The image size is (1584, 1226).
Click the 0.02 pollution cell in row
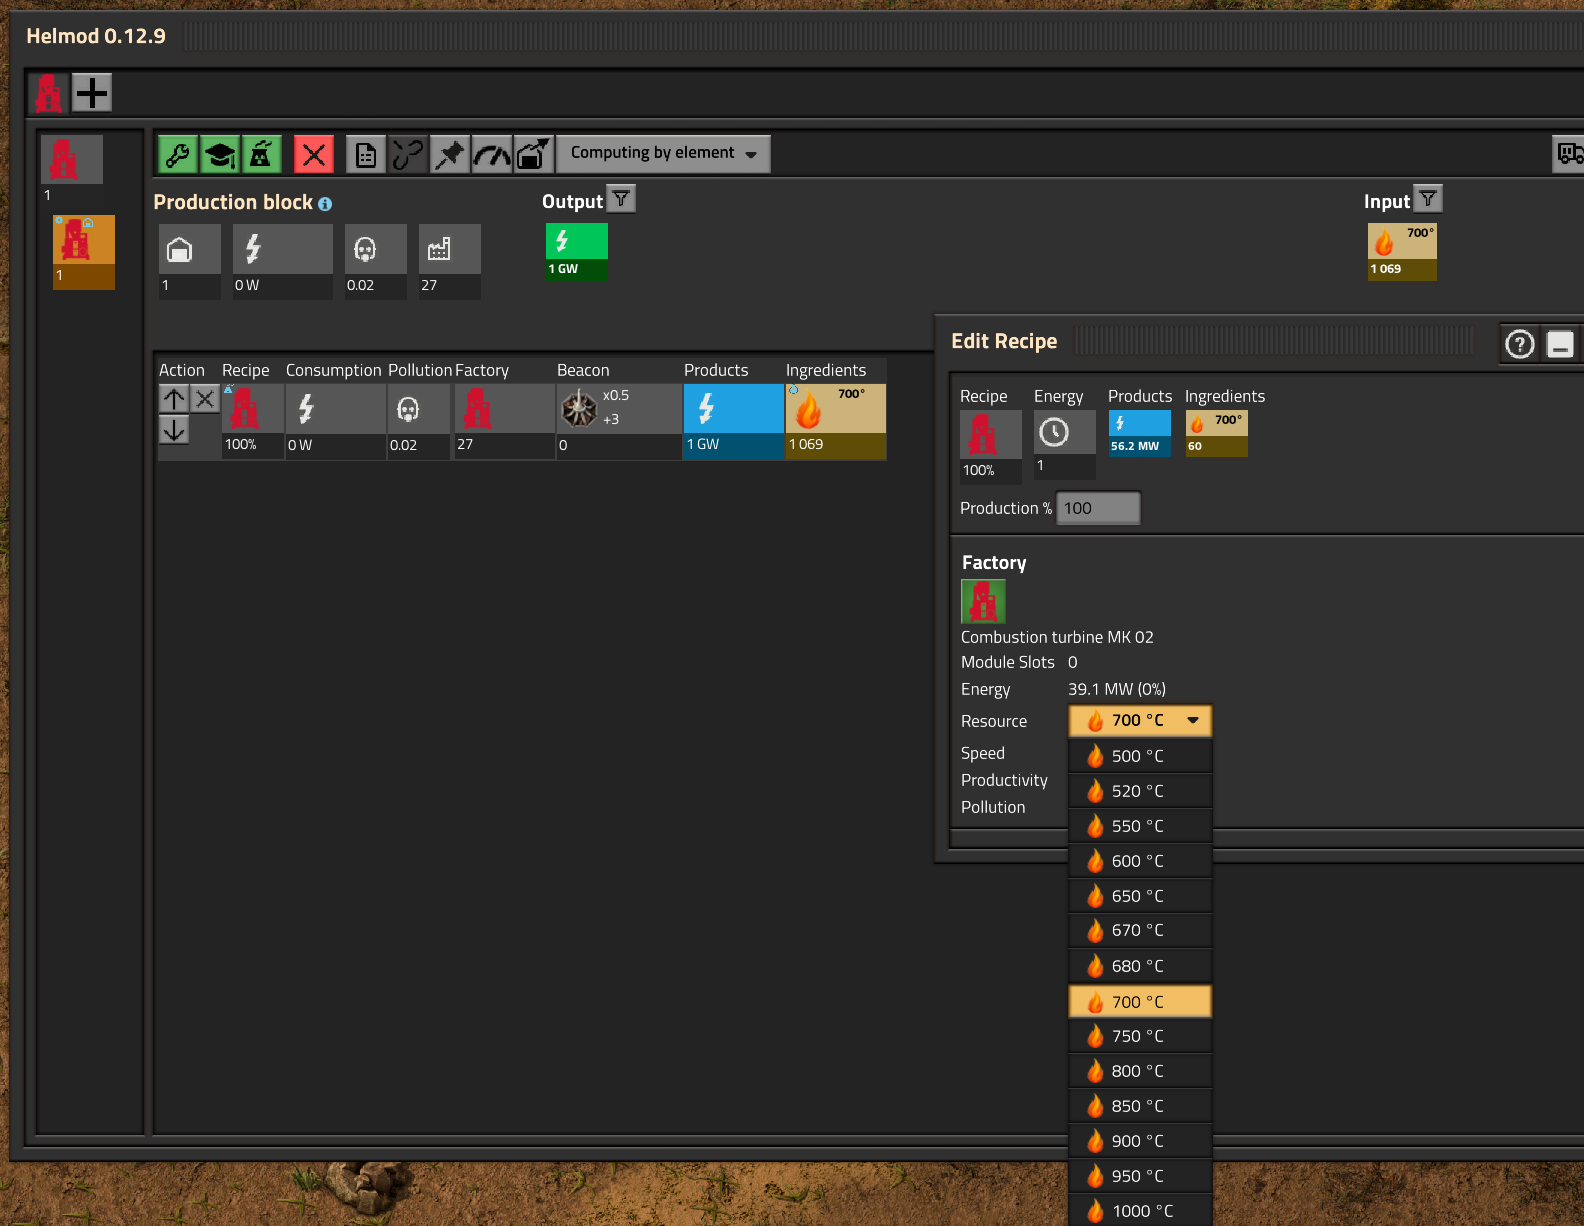click(418, 421)
